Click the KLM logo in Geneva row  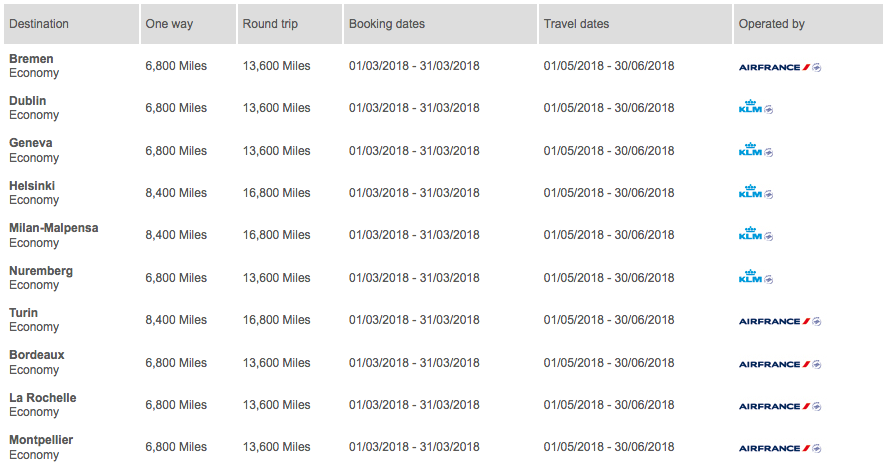click(755, 151)
